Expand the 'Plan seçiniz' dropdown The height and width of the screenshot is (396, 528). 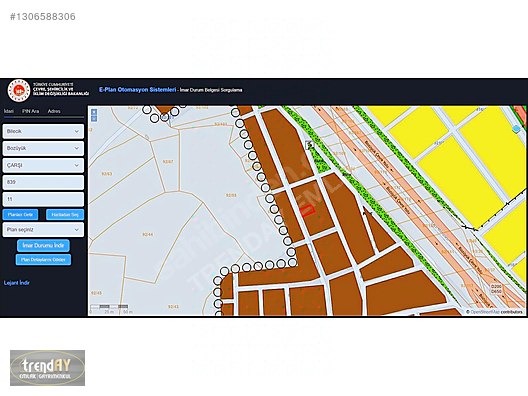(43, 230)
